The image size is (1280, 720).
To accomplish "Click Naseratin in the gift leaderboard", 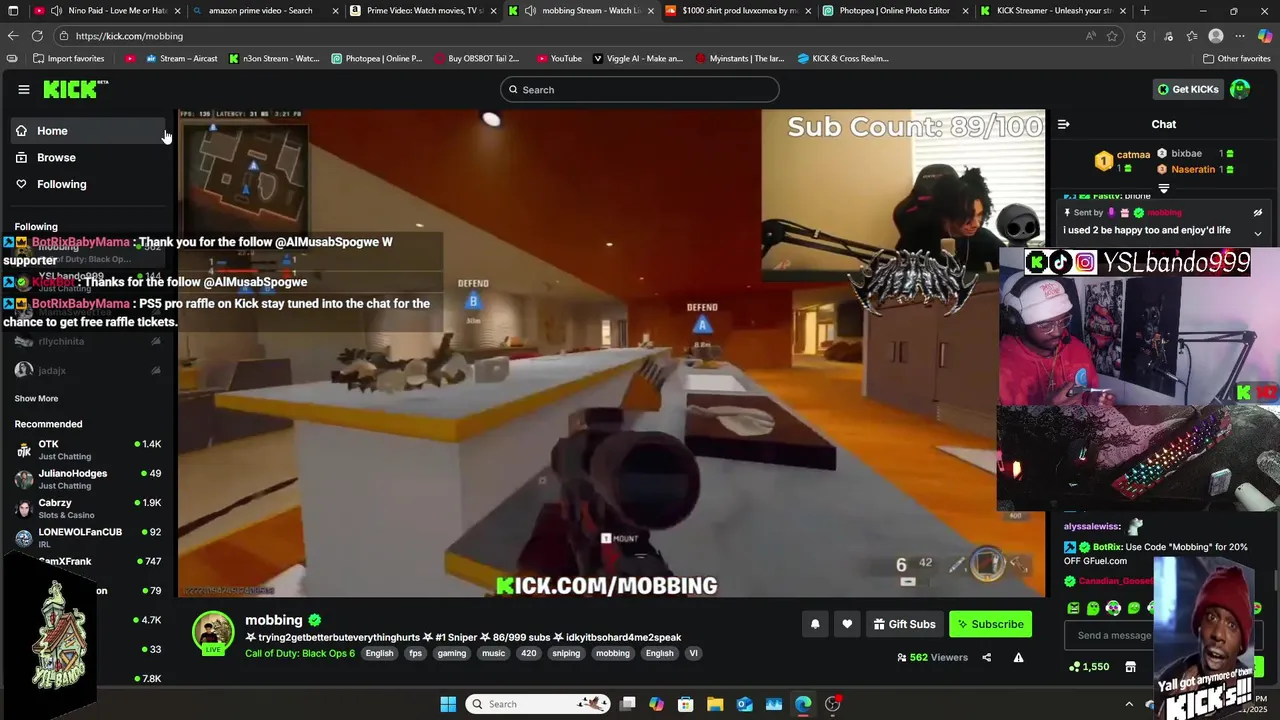I will pos(1193,169).
